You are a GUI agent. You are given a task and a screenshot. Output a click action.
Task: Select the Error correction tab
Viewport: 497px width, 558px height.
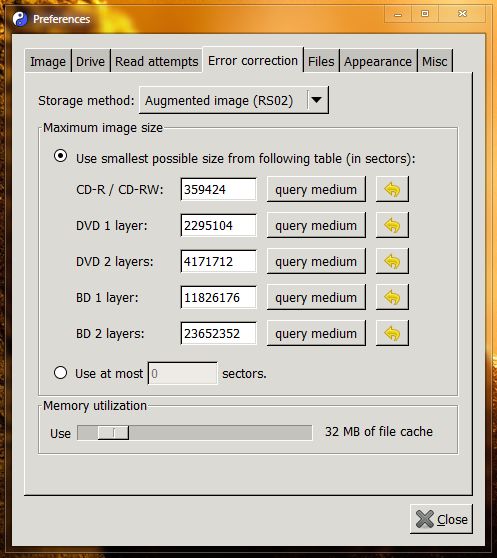253,60
